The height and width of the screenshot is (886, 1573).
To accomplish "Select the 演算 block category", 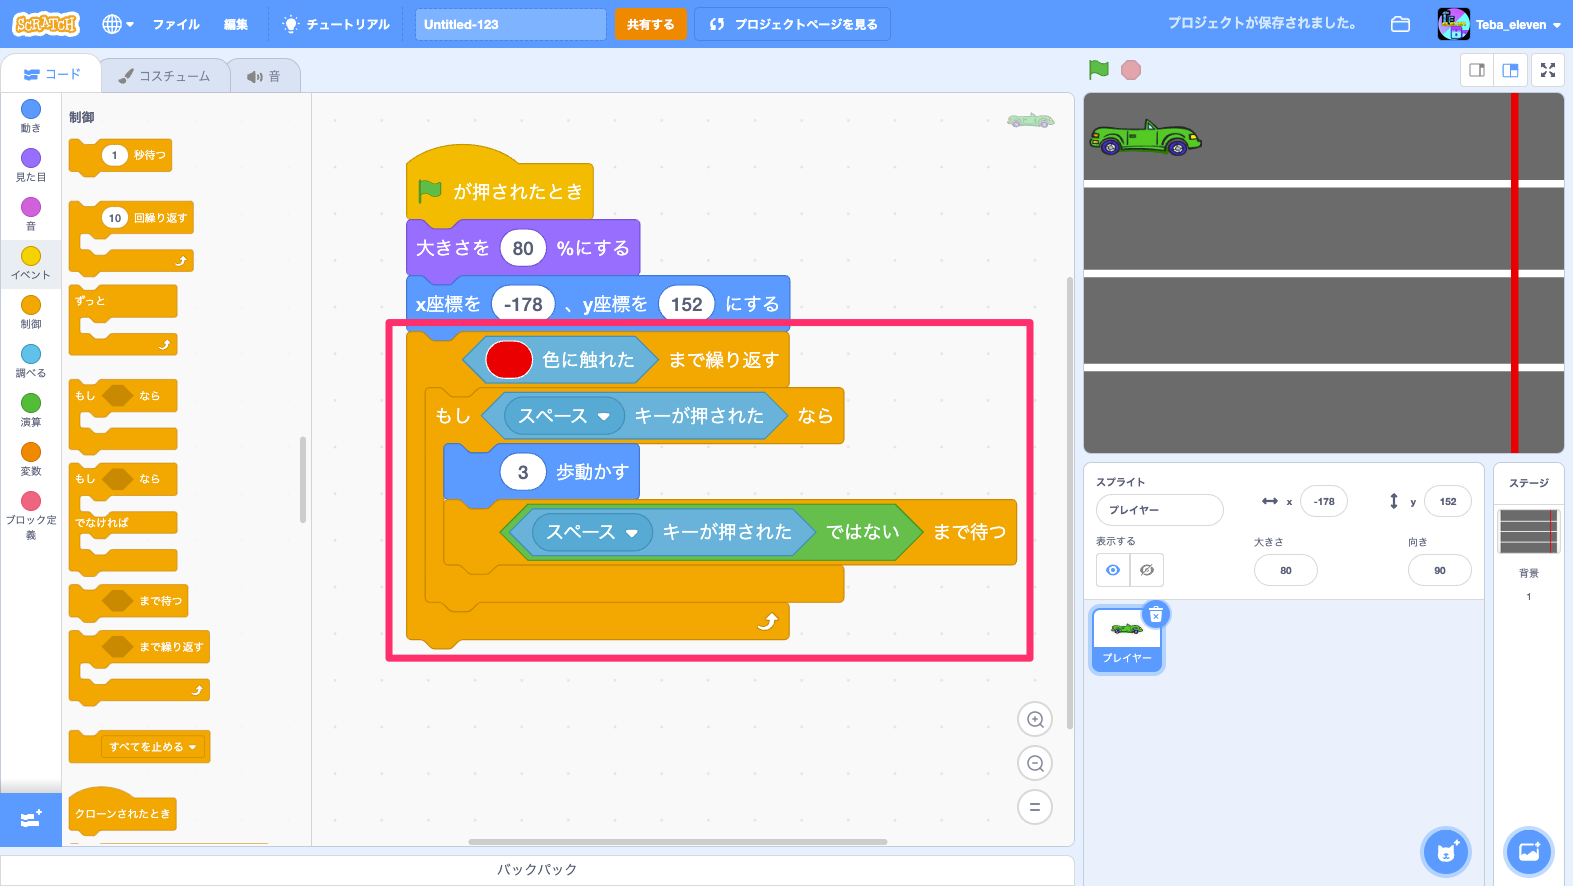I will click(31, 410).
